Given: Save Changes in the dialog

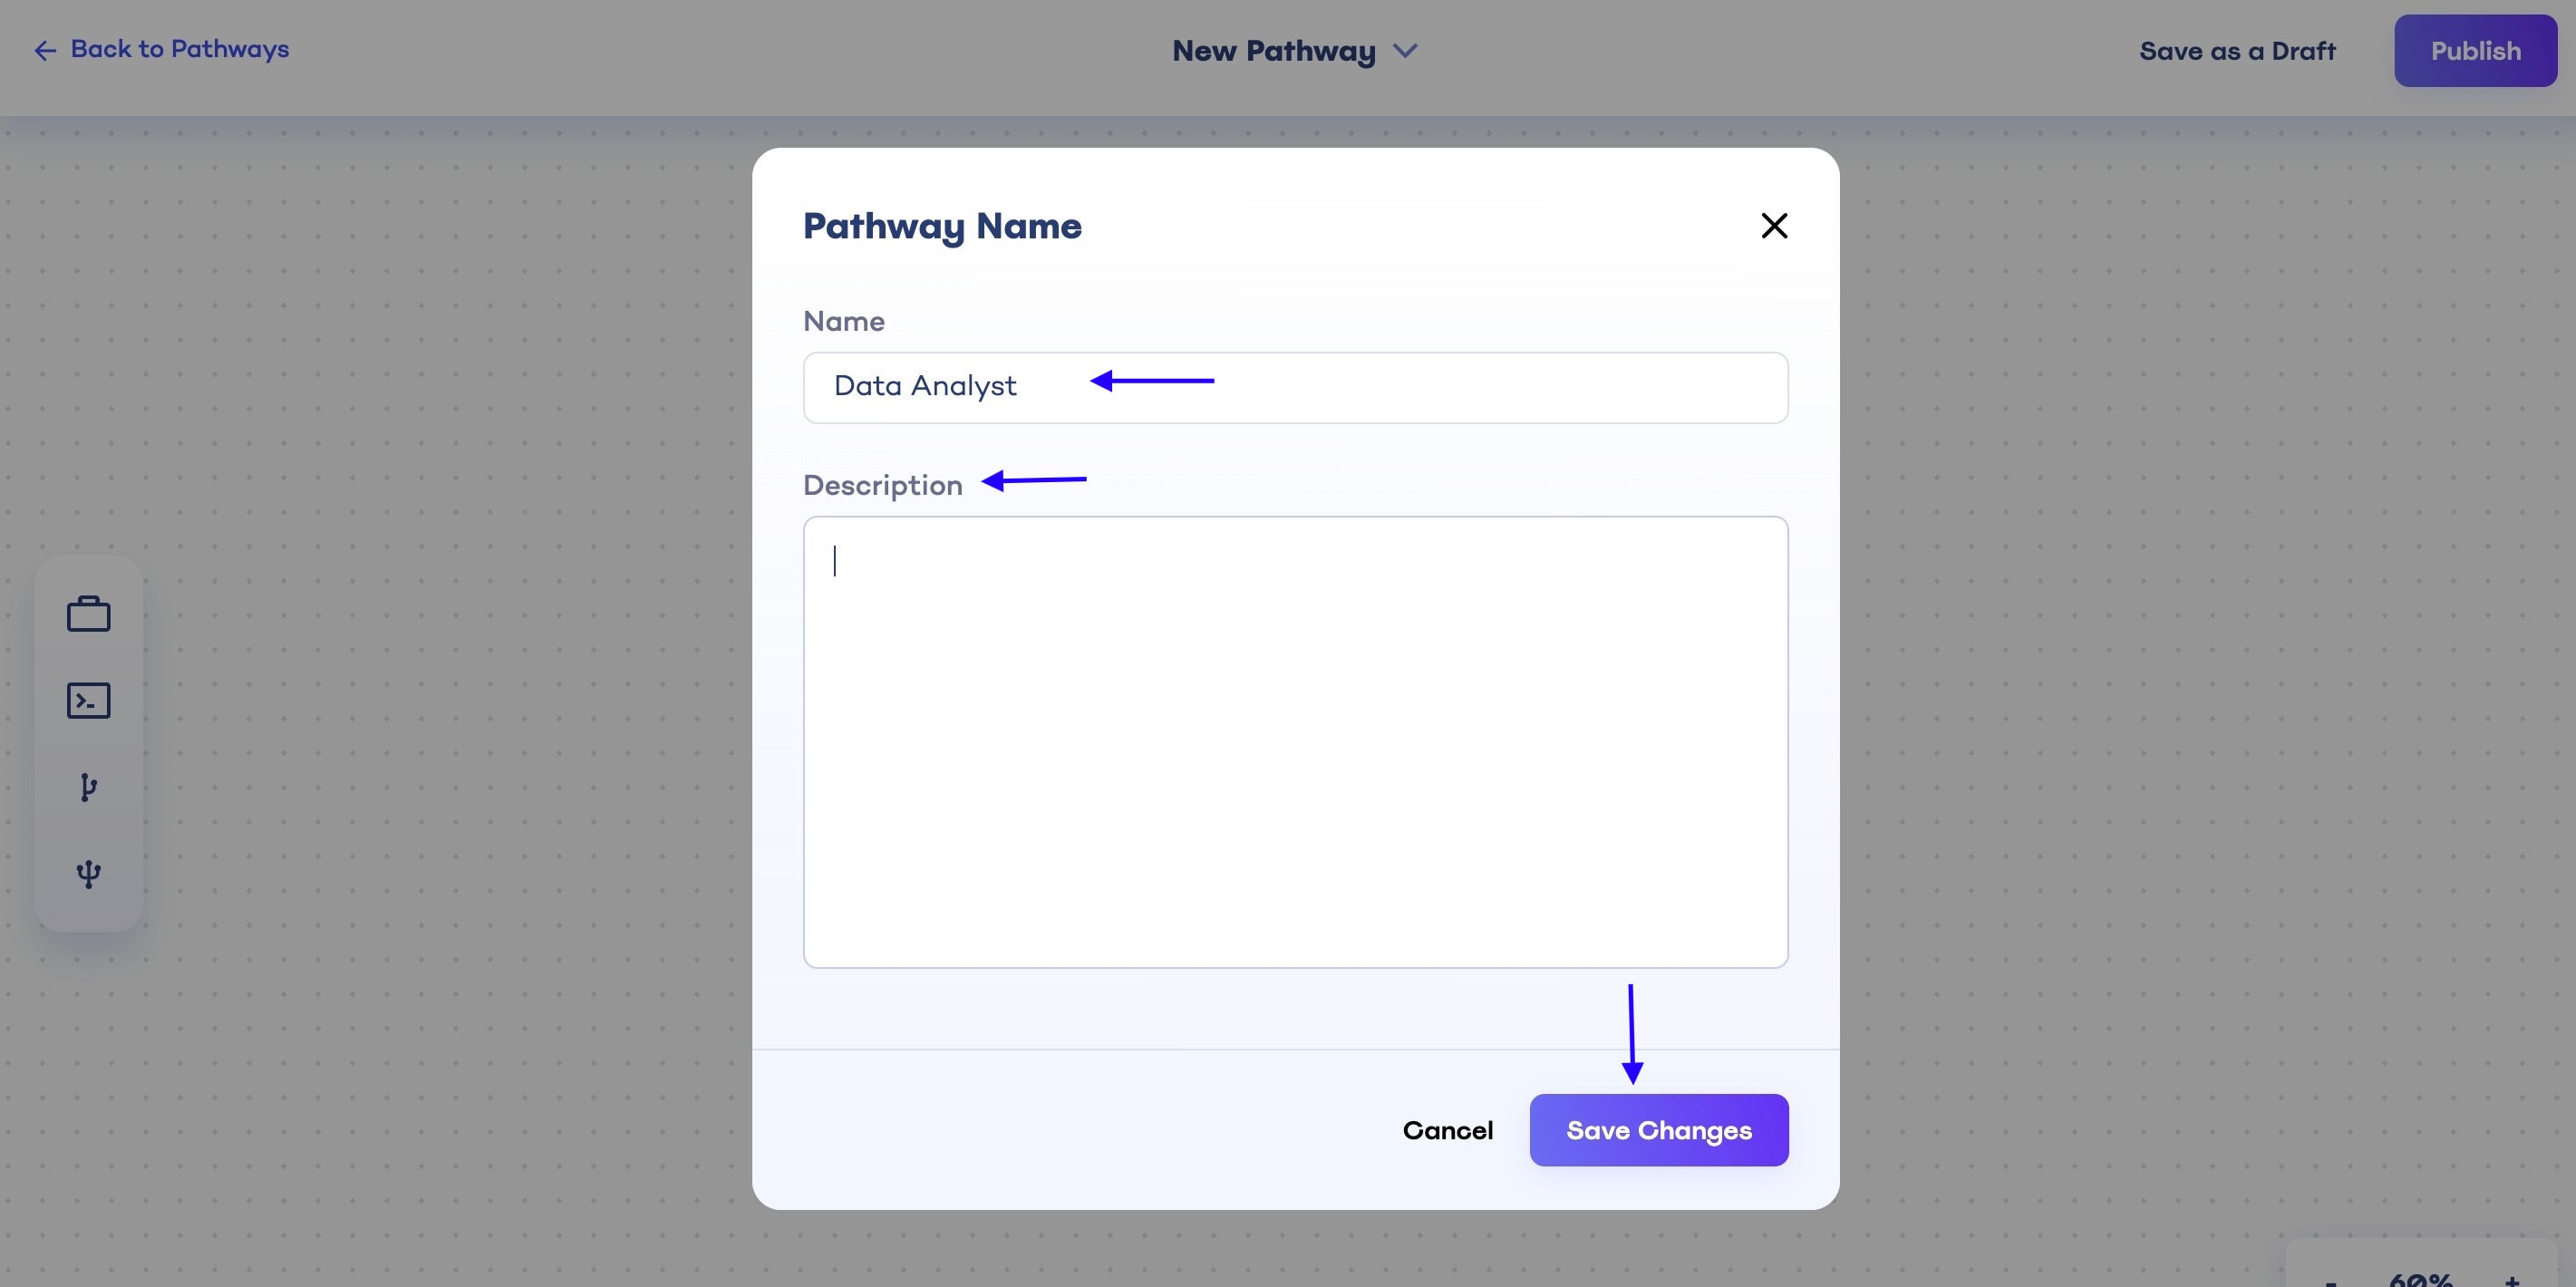Looking at the screenshot, I should 1658,1130.
